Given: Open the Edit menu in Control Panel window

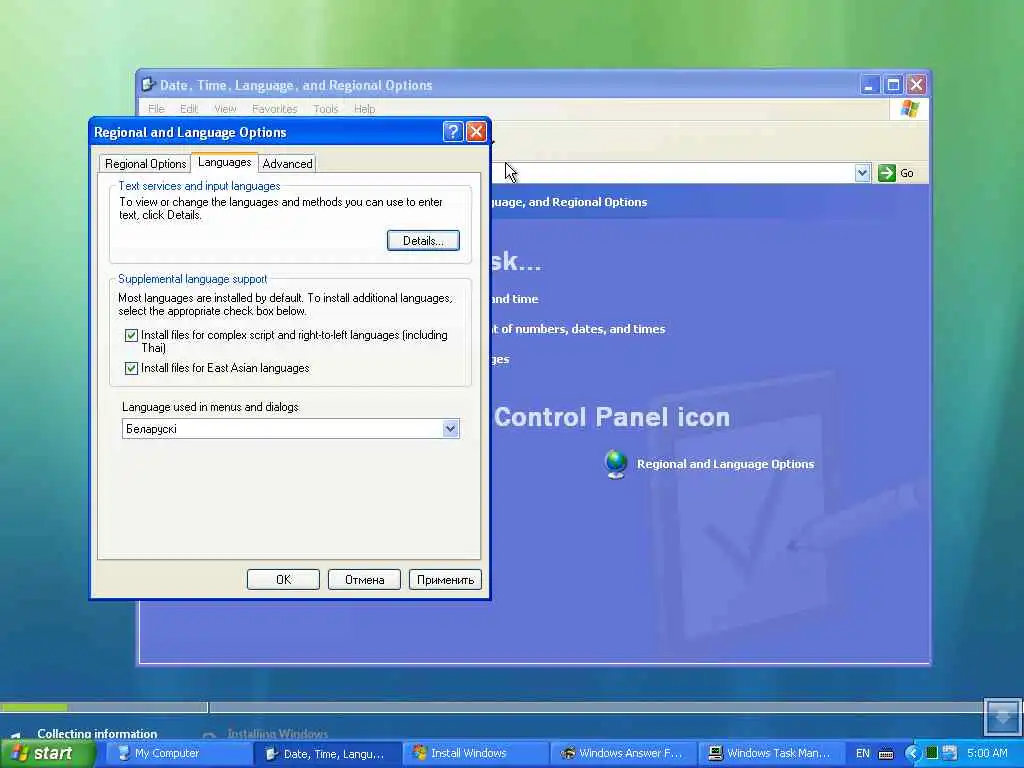Looking at the screenshot, I should [x=189, y=109].
